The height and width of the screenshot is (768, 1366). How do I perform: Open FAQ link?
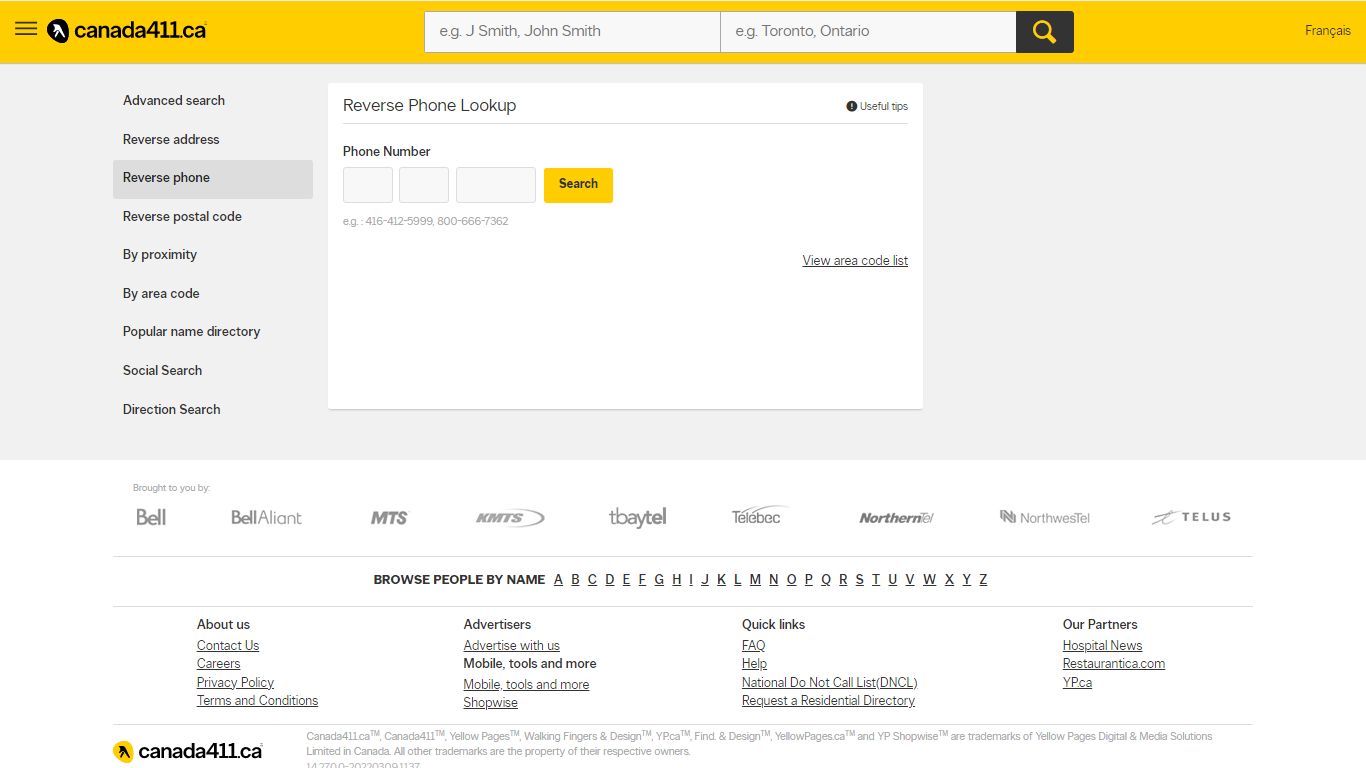click(x=753, y=646)
